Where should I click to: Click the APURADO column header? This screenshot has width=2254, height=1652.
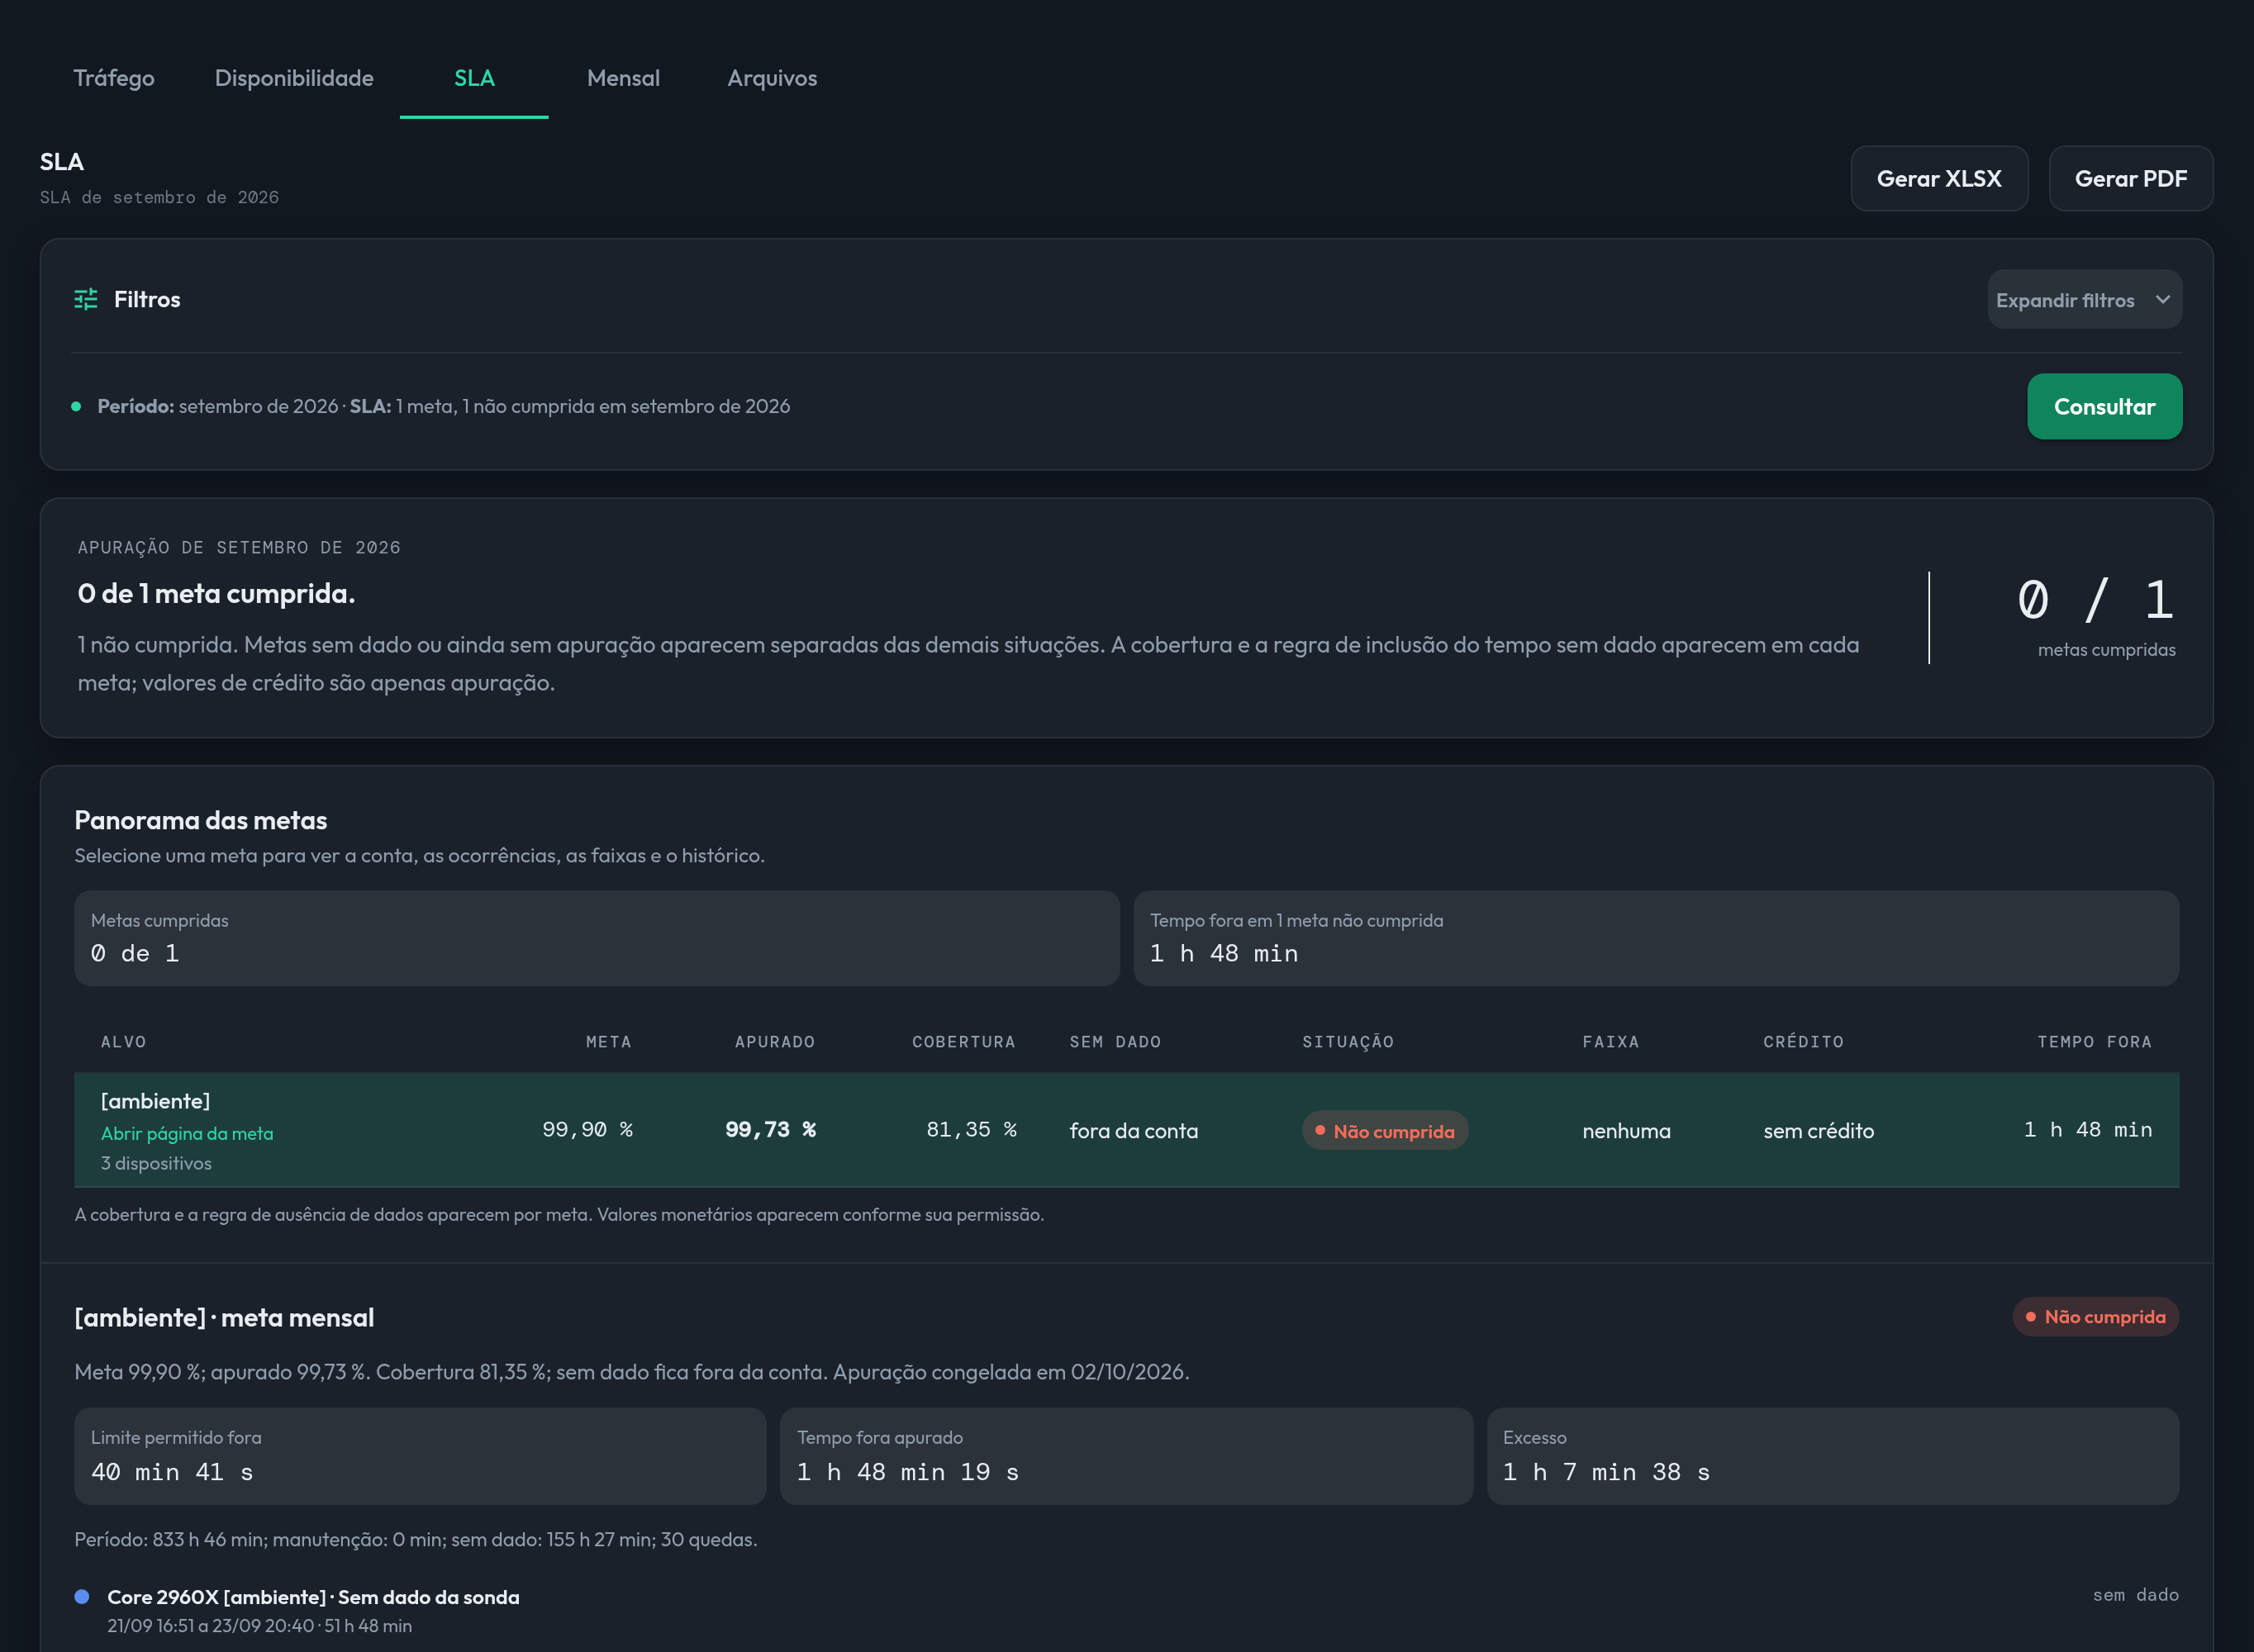775,1042
